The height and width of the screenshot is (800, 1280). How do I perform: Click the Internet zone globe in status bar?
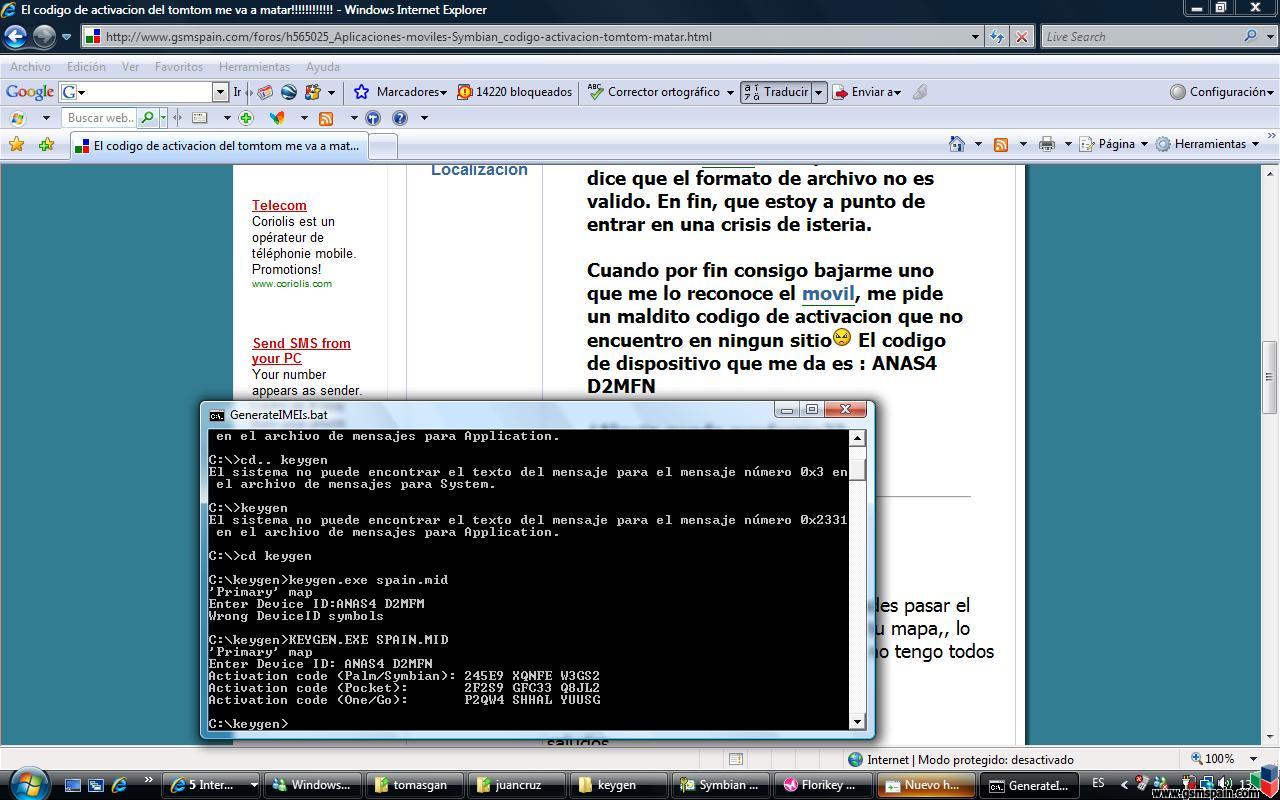pos(855,759)
